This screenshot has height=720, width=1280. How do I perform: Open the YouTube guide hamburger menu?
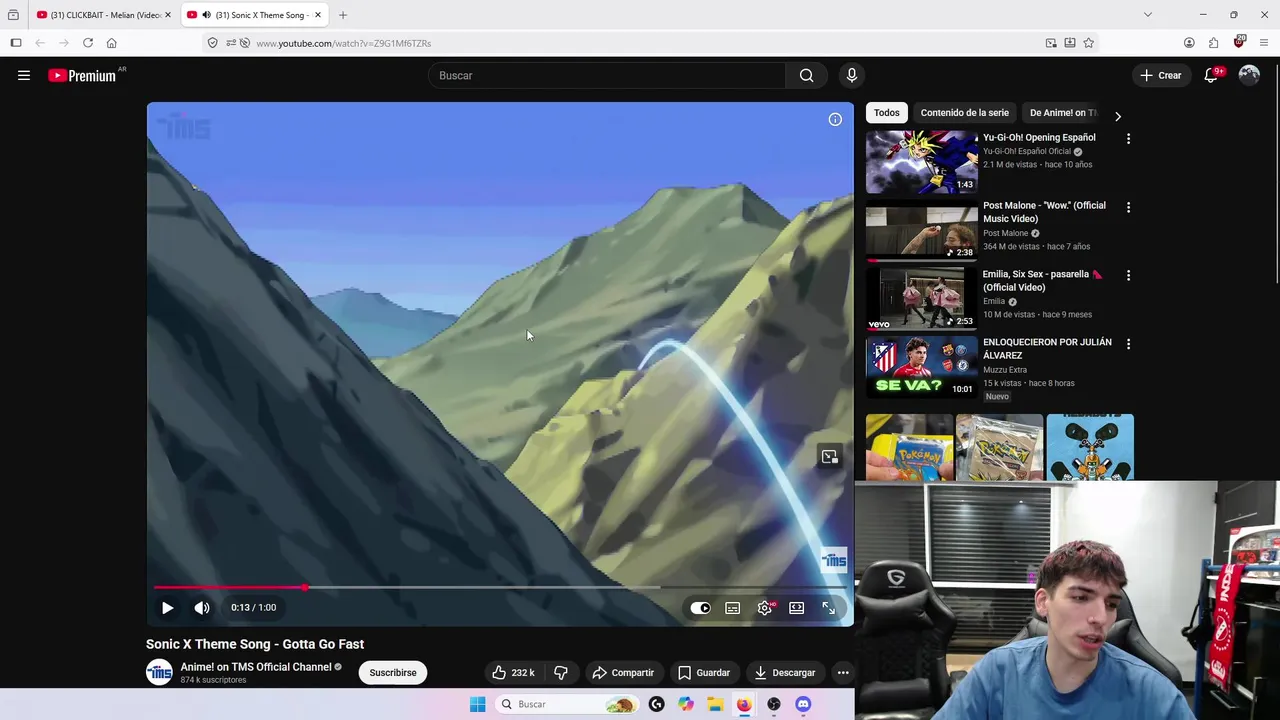24,75
